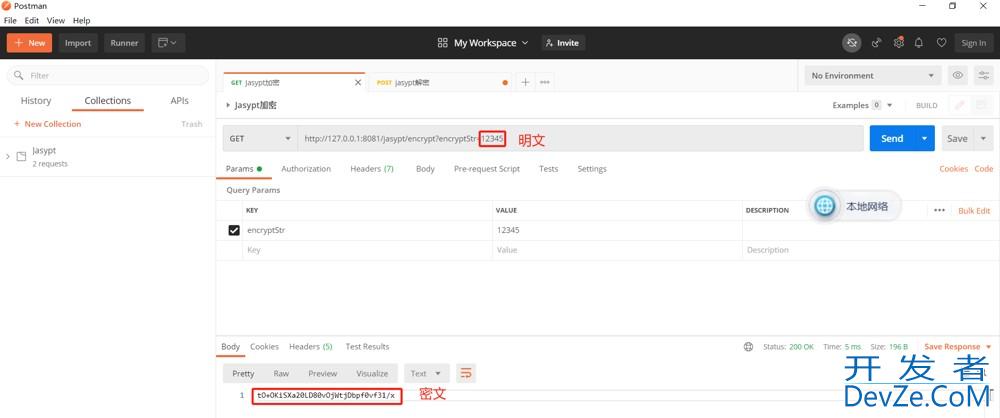Image resolution: width=1000 pixels, height=418 pixels.
Task: Click the environment quick look eye icon
Action: click(957, 75)
